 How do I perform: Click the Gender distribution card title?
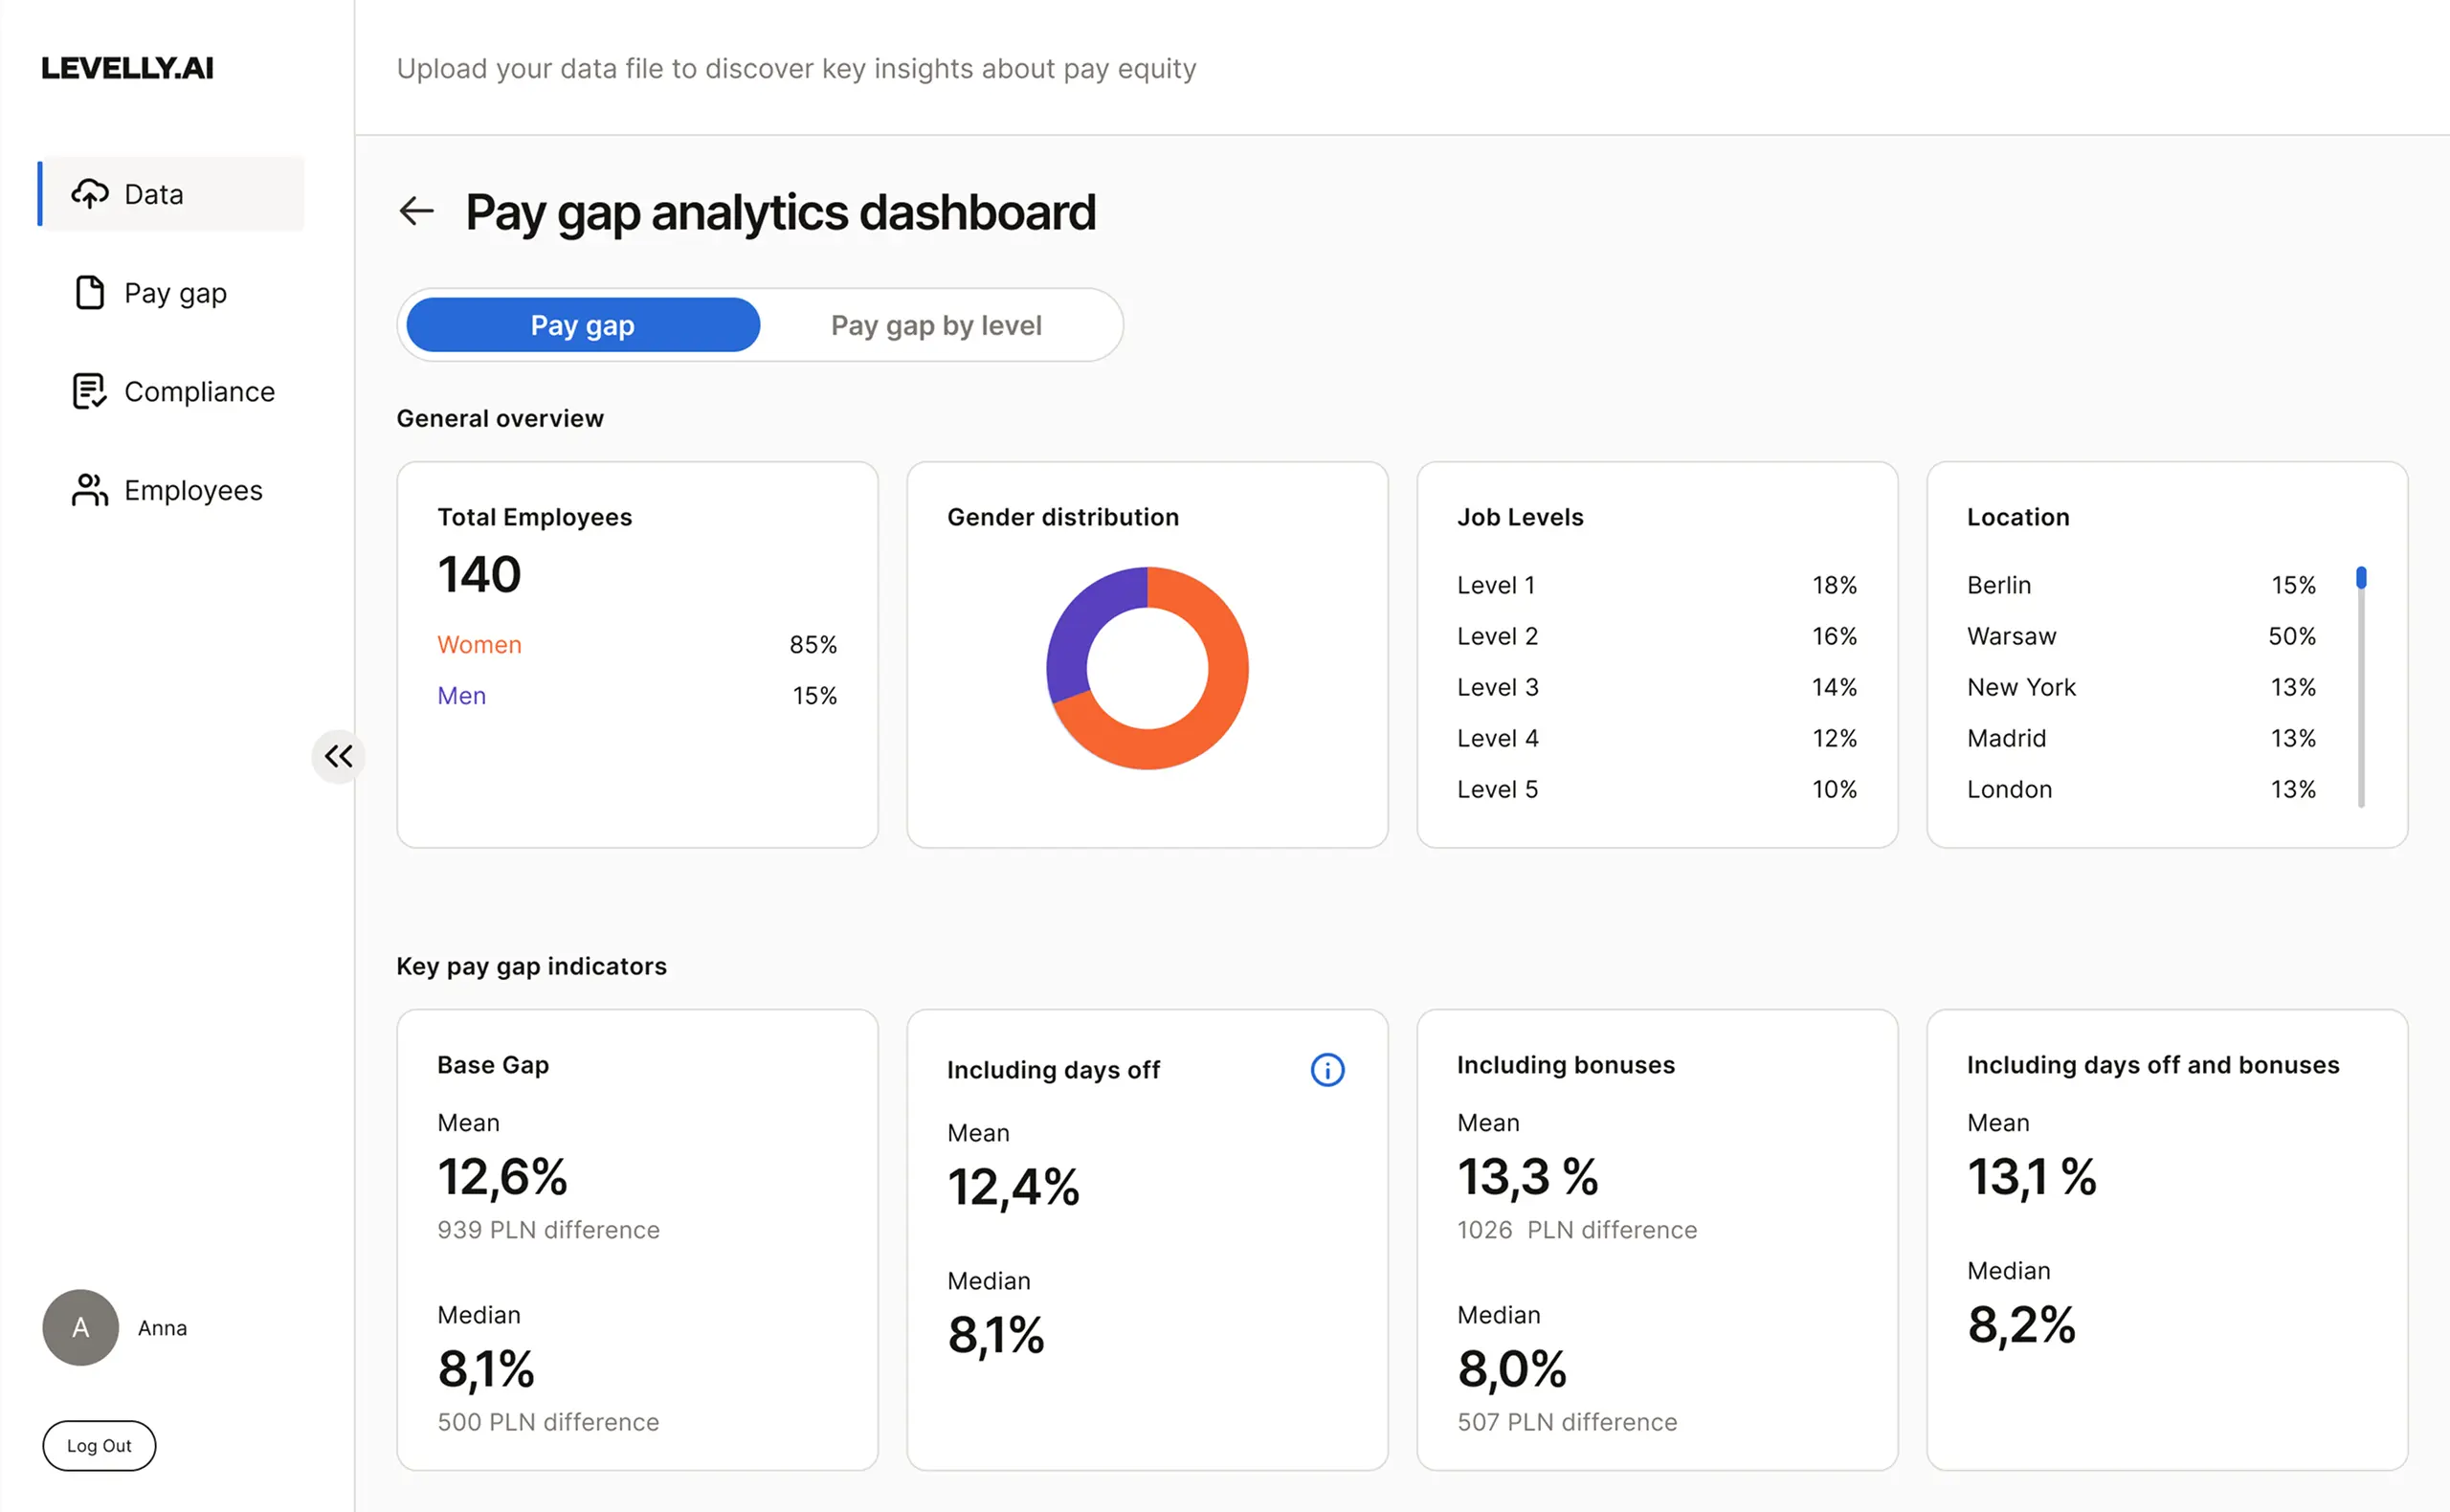pyautogui.click(x=1063, y=517)
